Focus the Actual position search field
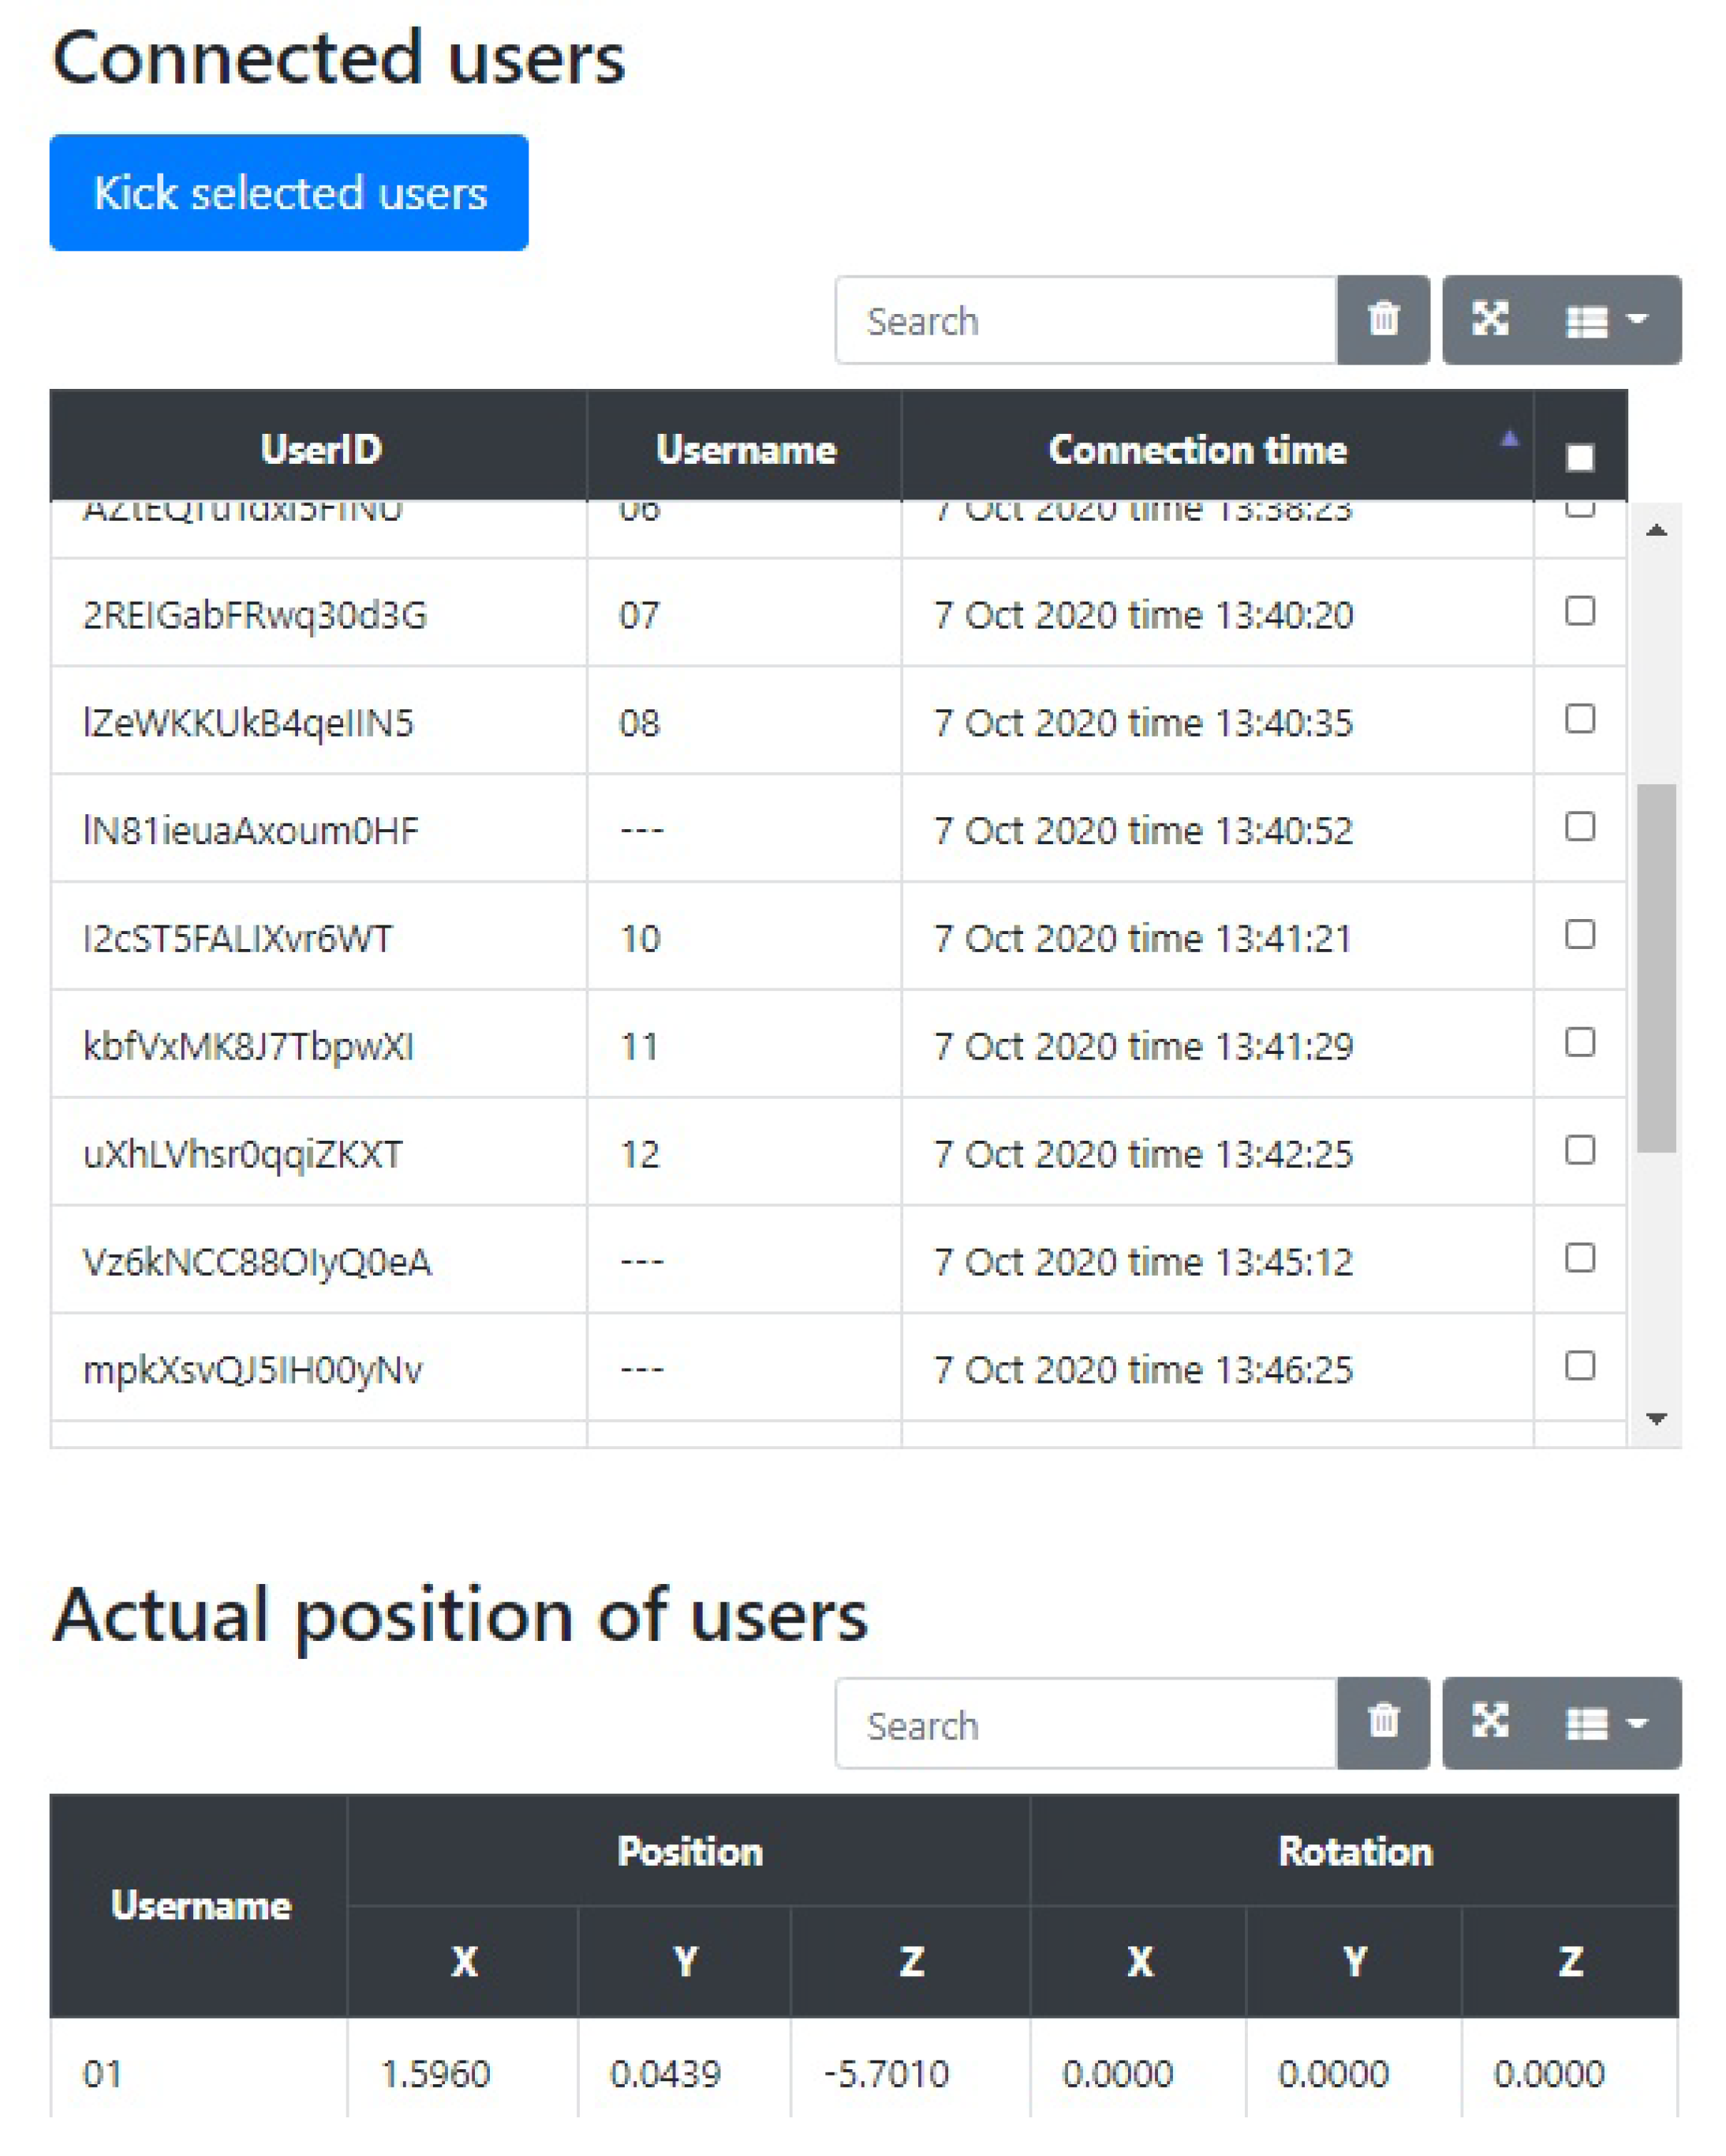The image size is (1726, 2156). point(1086,1724)
